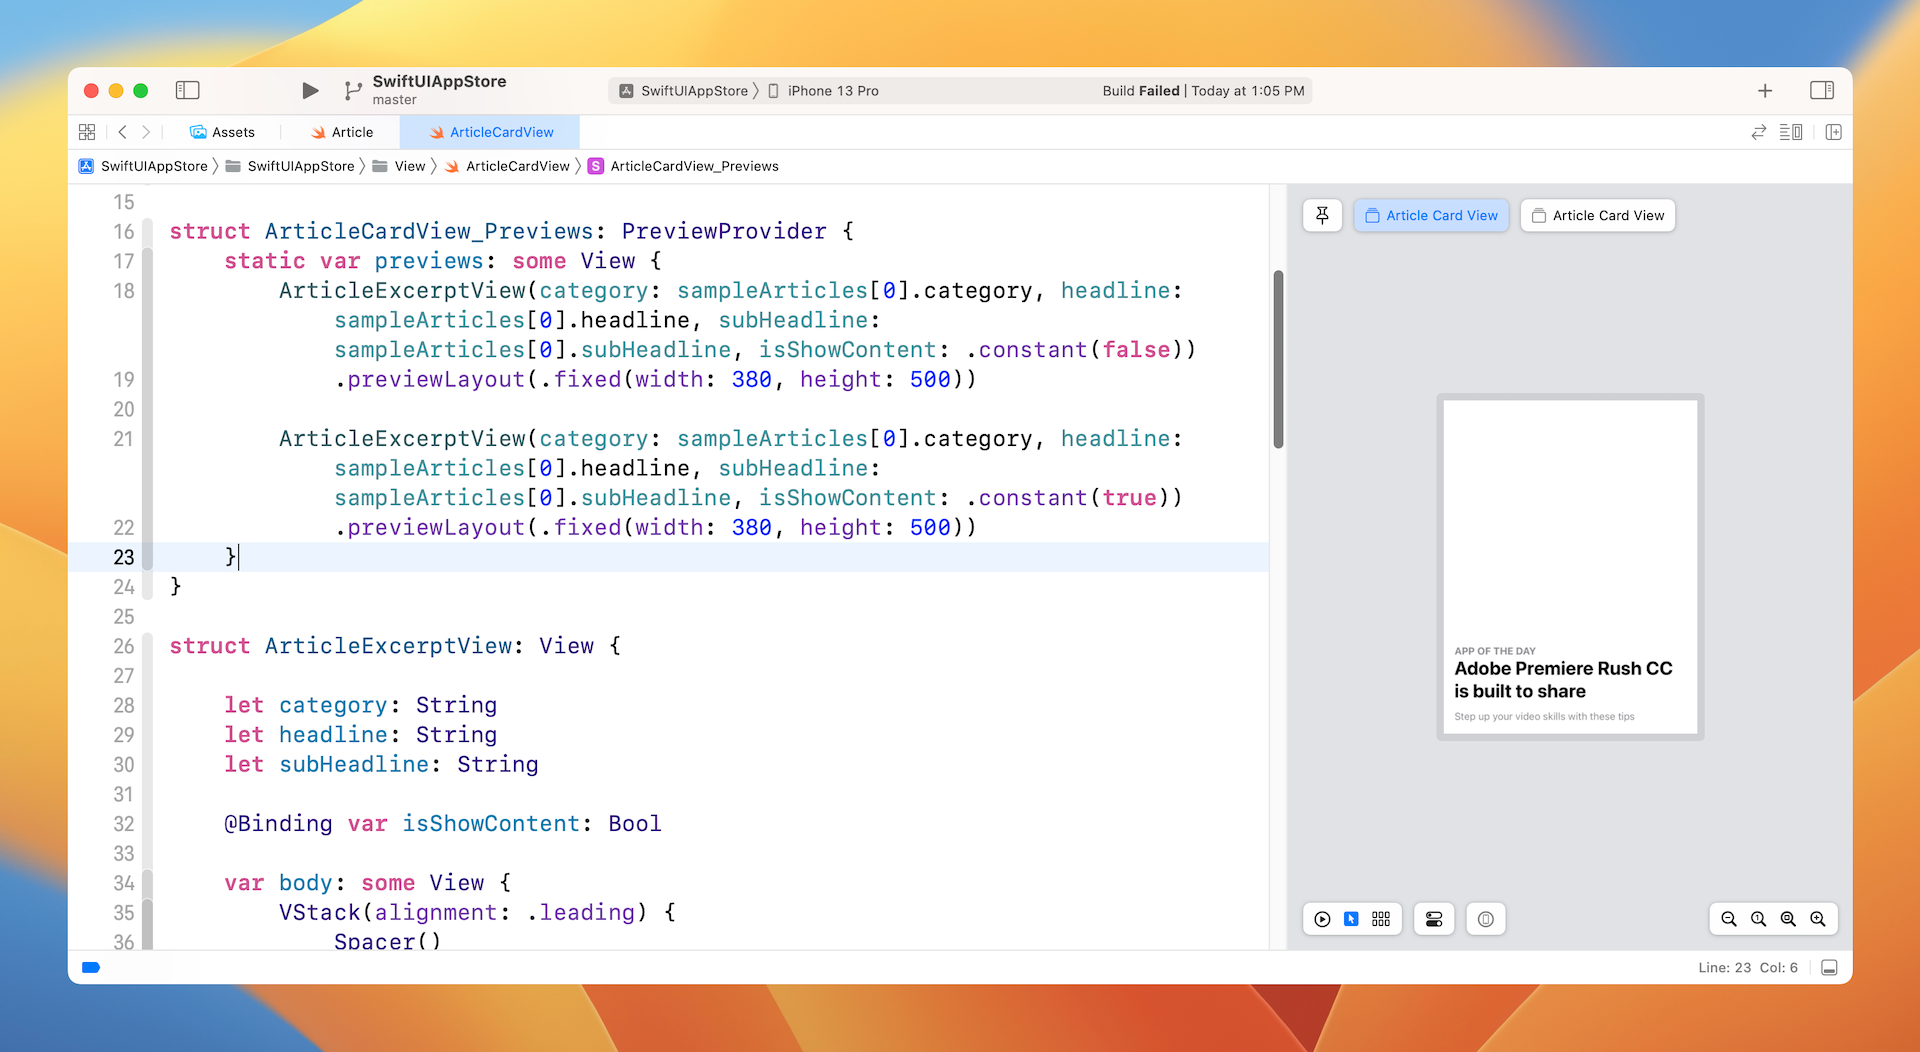Screen dimensions: 1920x1052
Task: Open the ArticleCardView_Previews jump bar menu
Action: [x=694, y=166]
